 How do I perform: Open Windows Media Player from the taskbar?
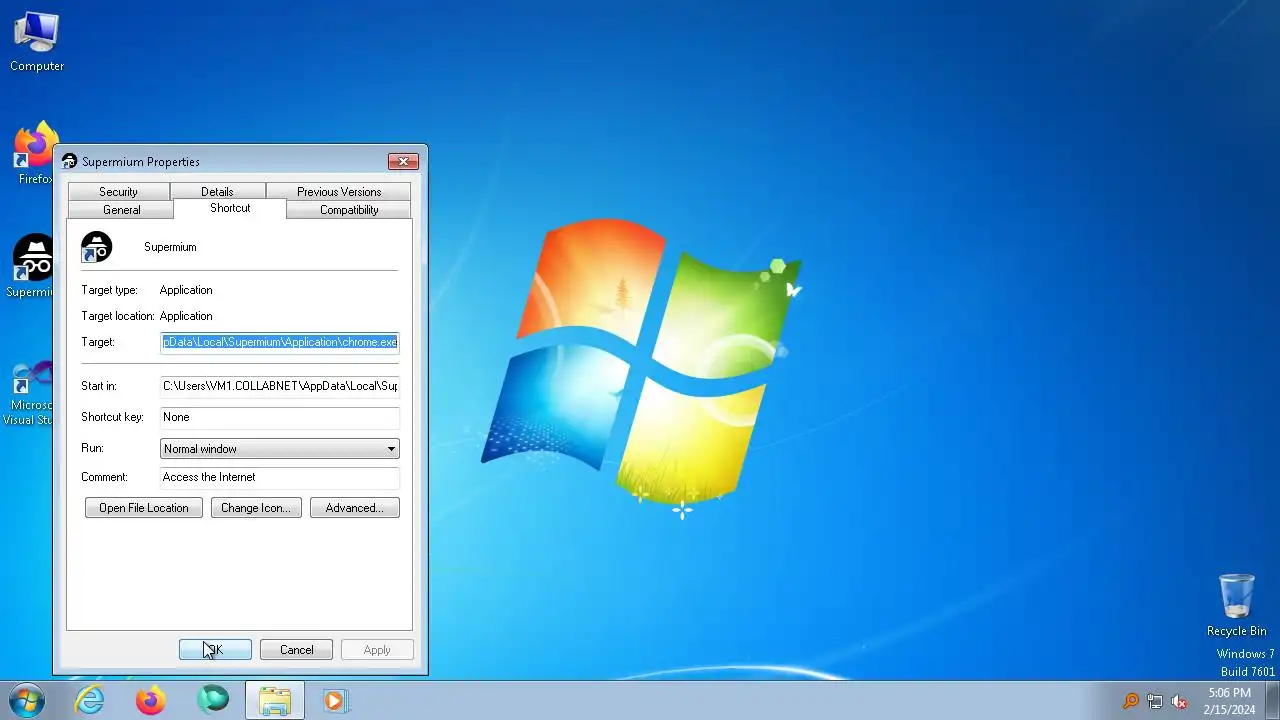coord(335,700)
